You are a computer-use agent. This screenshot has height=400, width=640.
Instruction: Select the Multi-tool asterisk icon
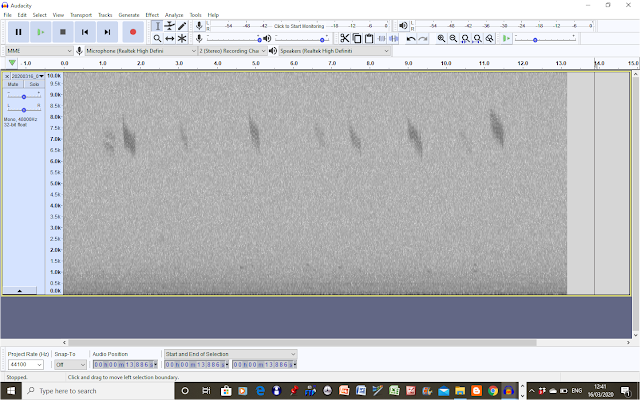(182, 38)
